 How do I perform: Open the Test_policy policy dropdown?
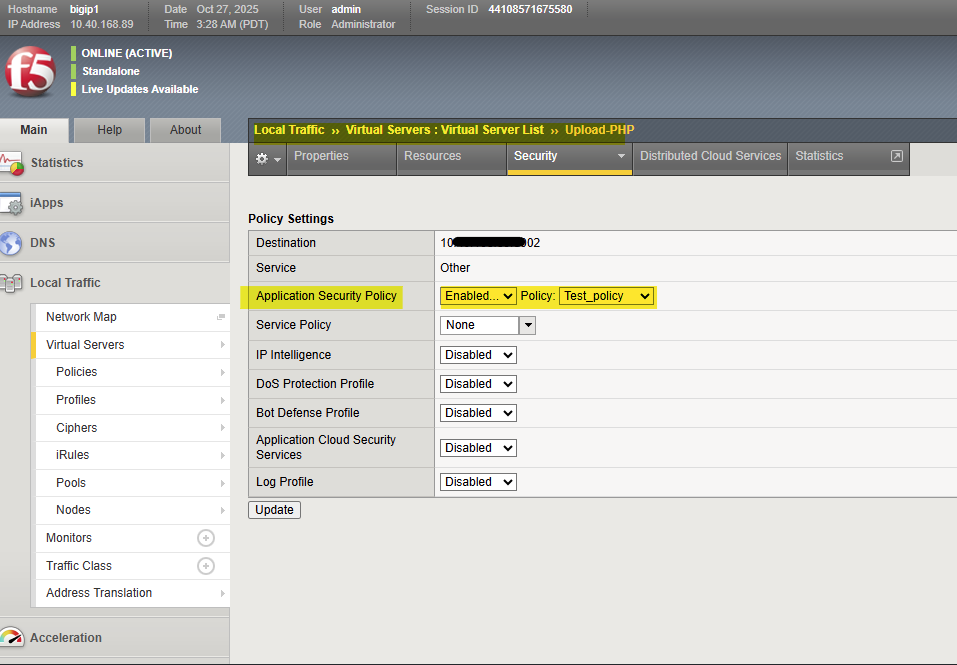coord(607,296)
